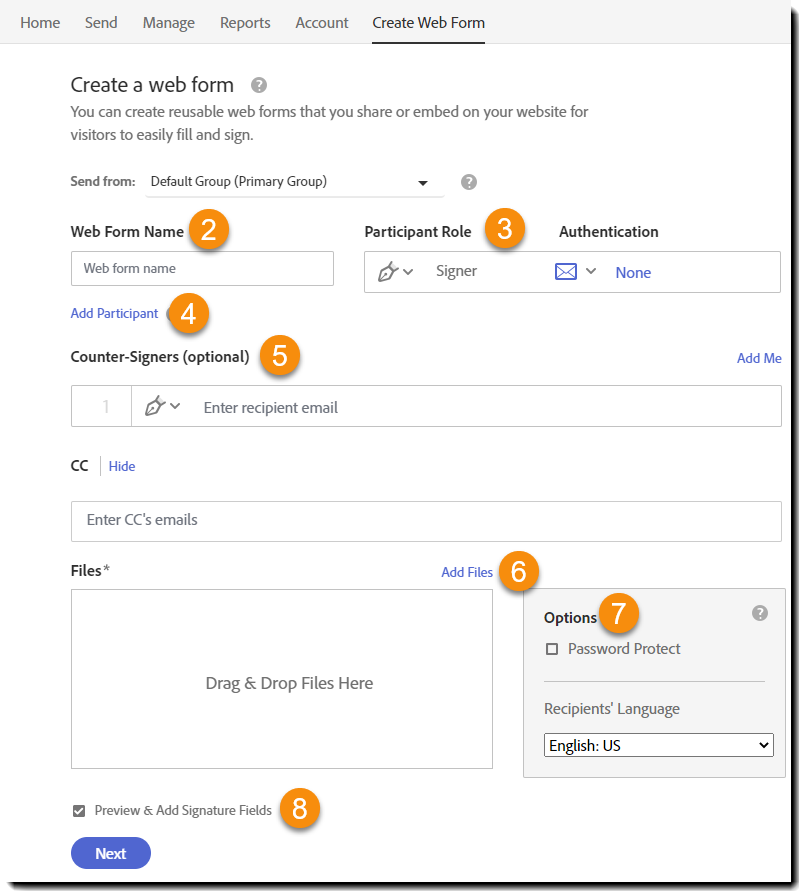Open the Manage tab
The image size is (799, 891).
pyautogui.click(x=169, y=22)
